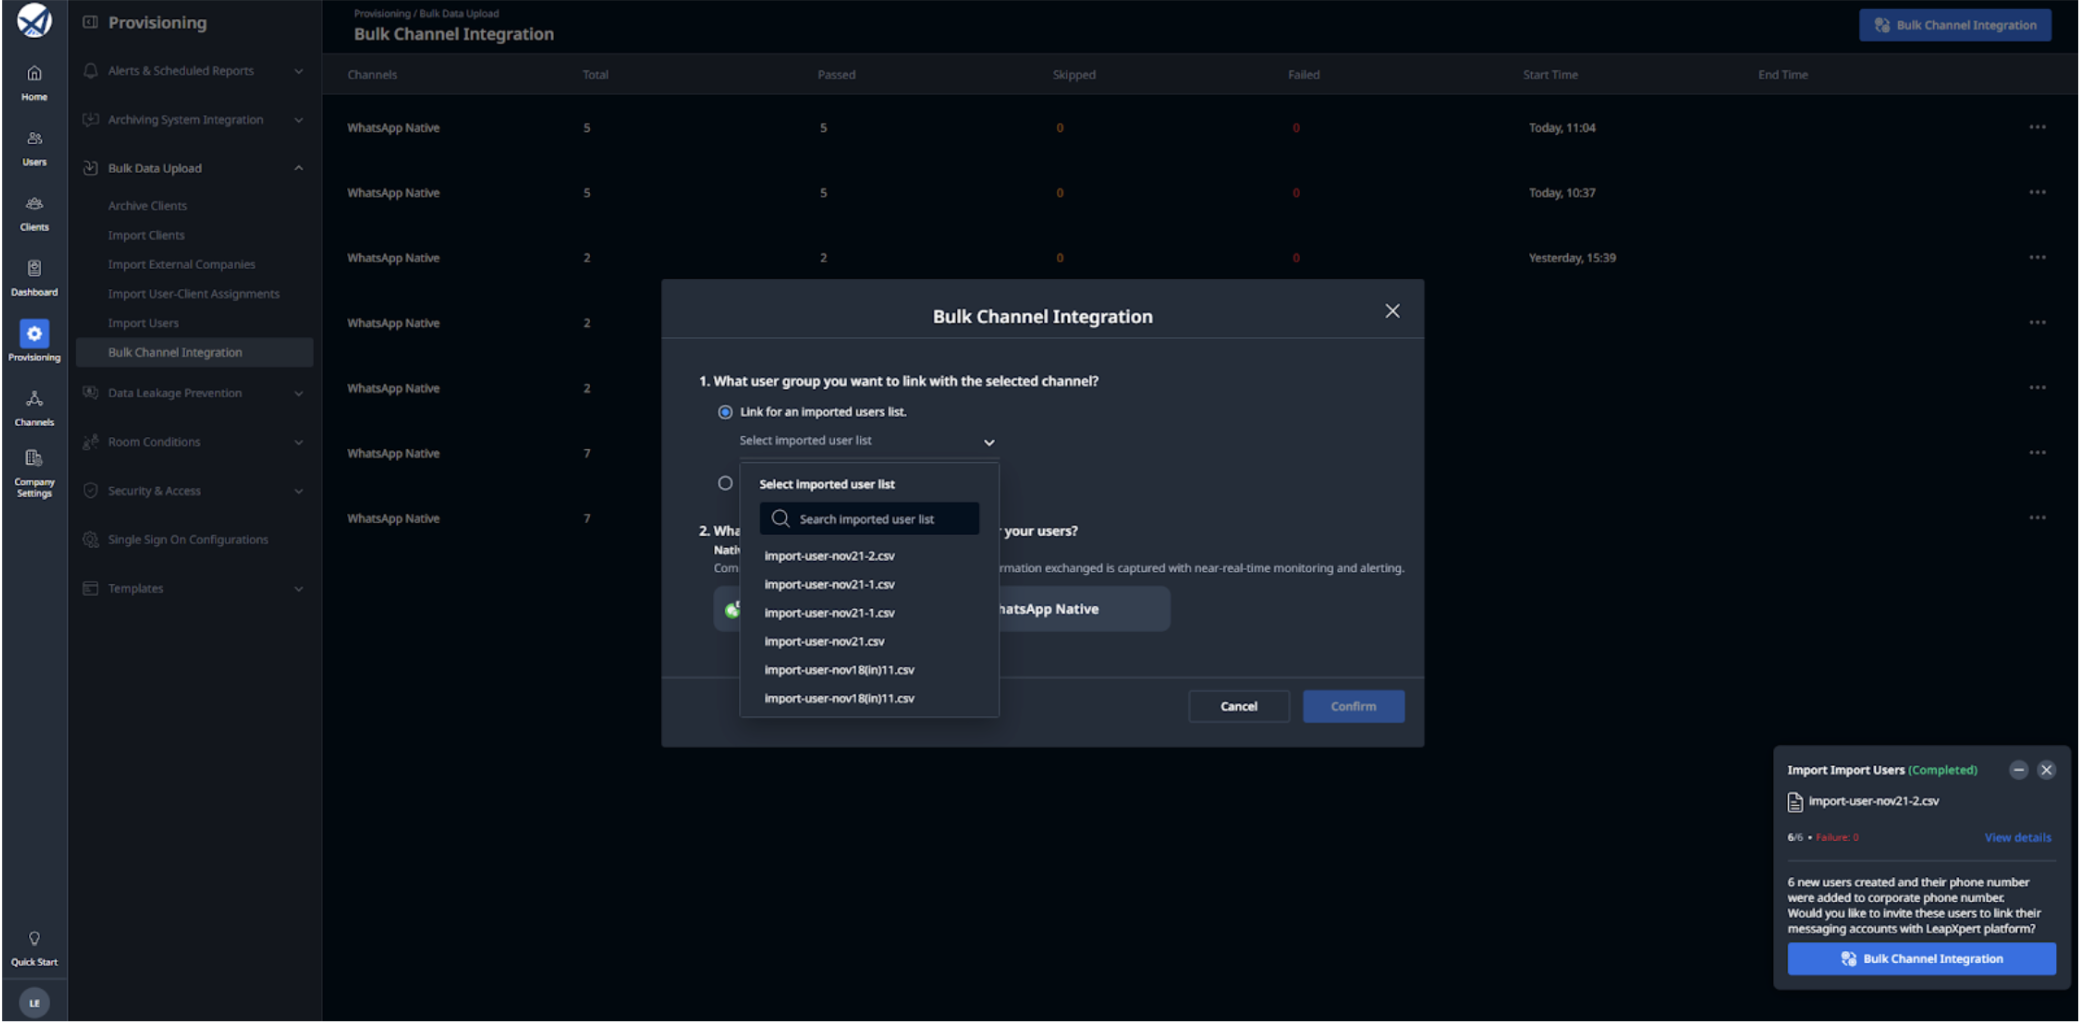This screenshot has height=1028, width=2080.
Task: Click 'Today, 11:04' start time cell
Action: [1562, 128]
